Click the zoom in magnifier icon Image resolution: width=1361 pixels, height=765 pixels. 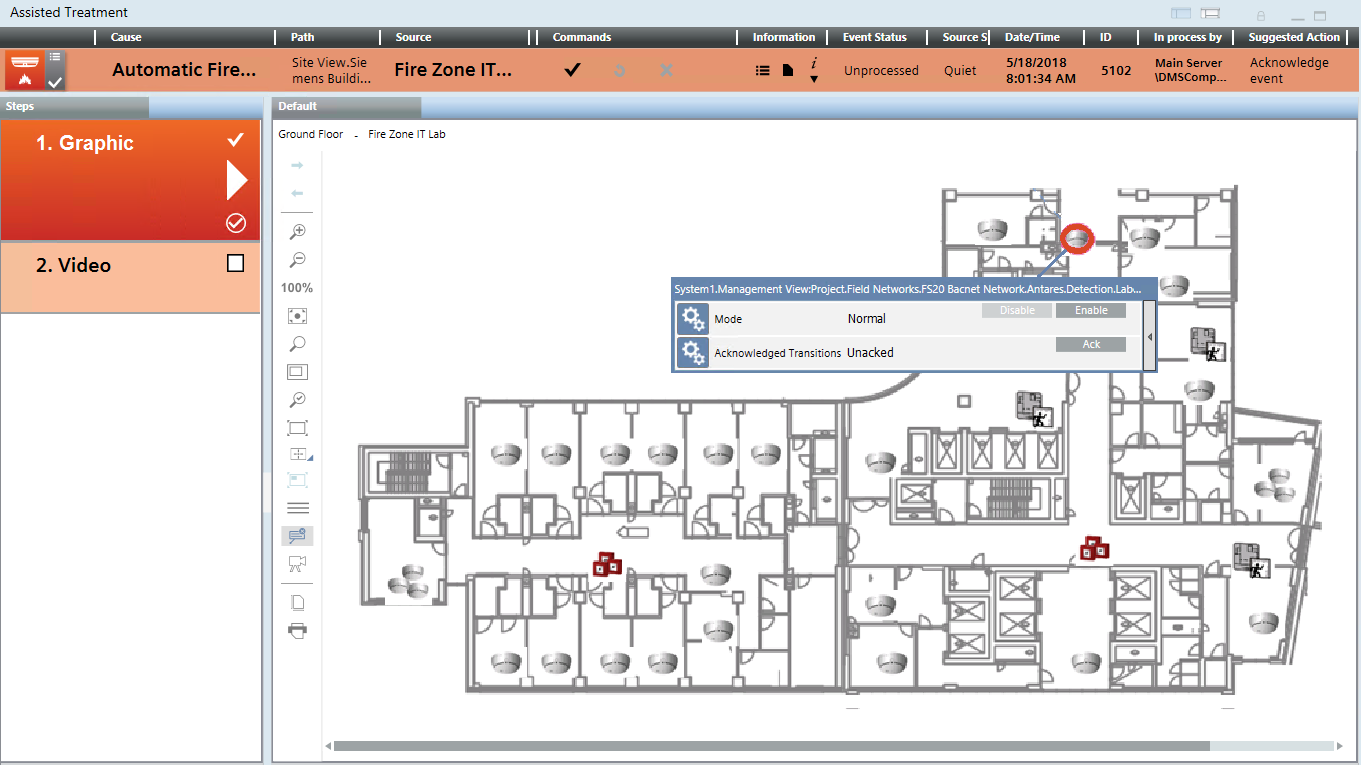[297, 232]
